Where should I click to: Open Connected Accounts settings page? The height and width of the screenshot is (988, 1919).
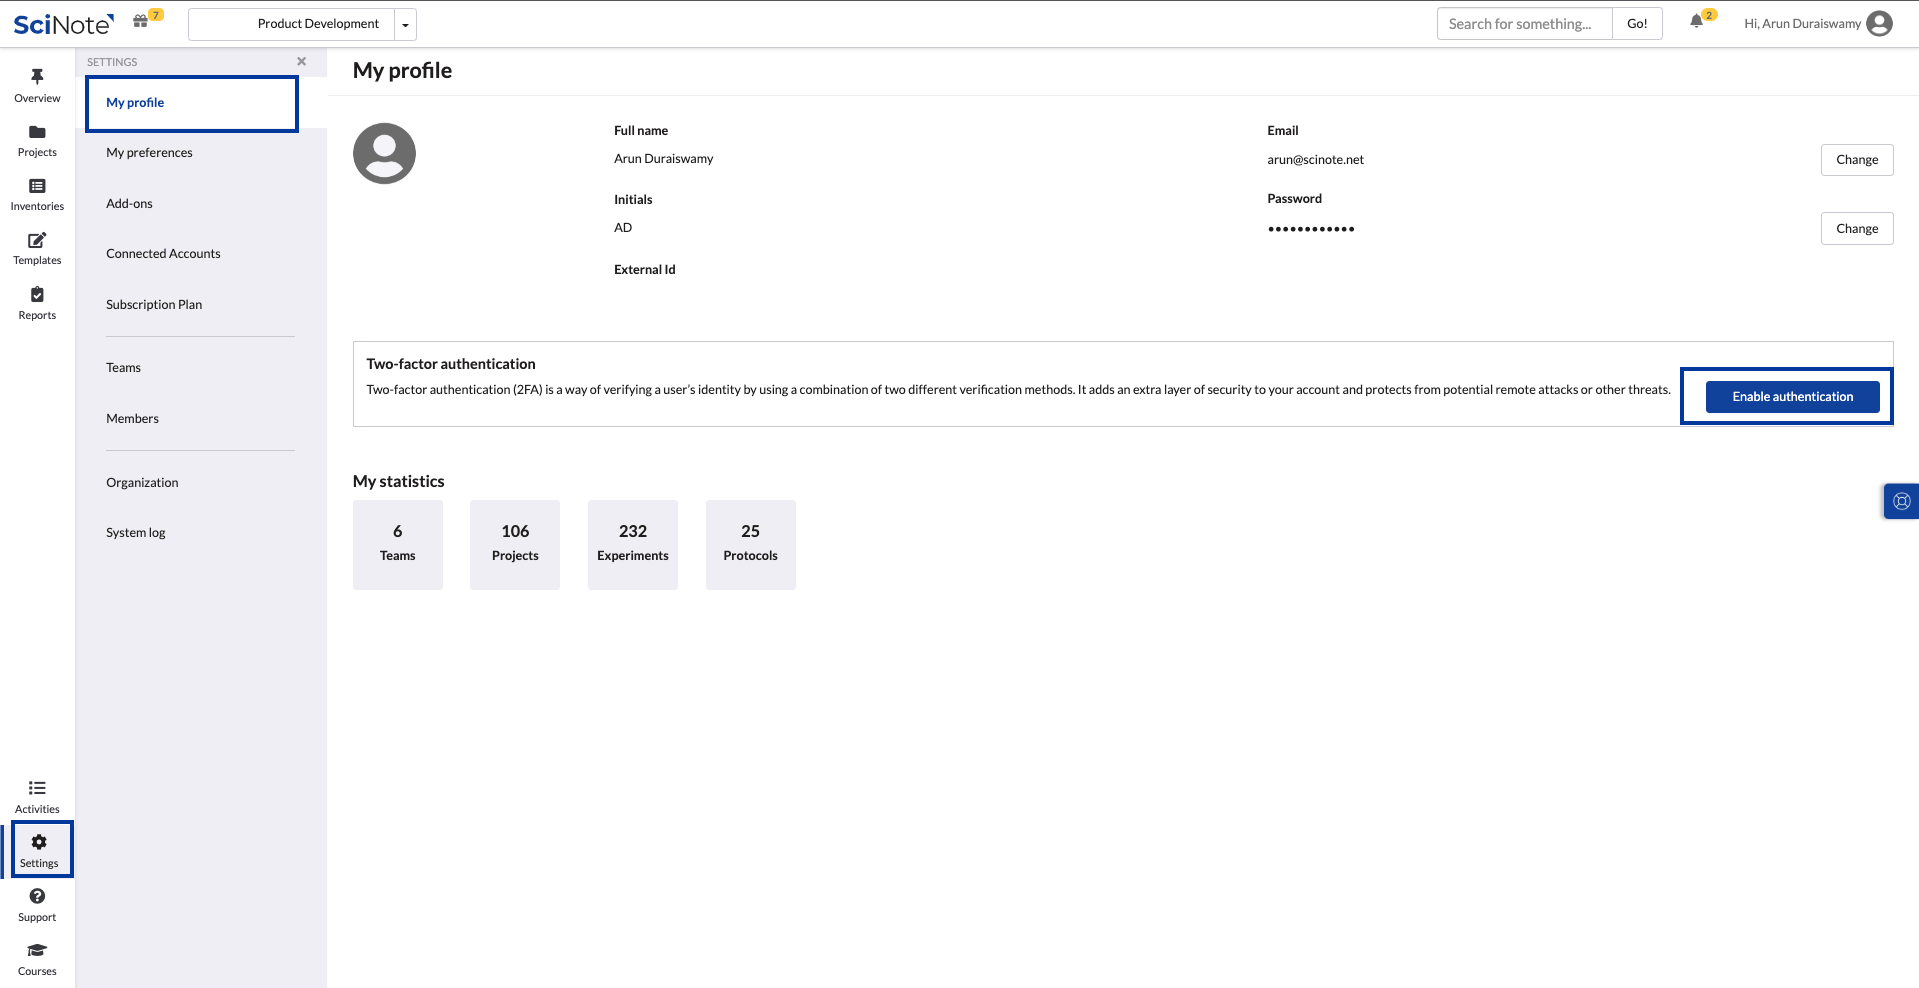pos(163,254)
